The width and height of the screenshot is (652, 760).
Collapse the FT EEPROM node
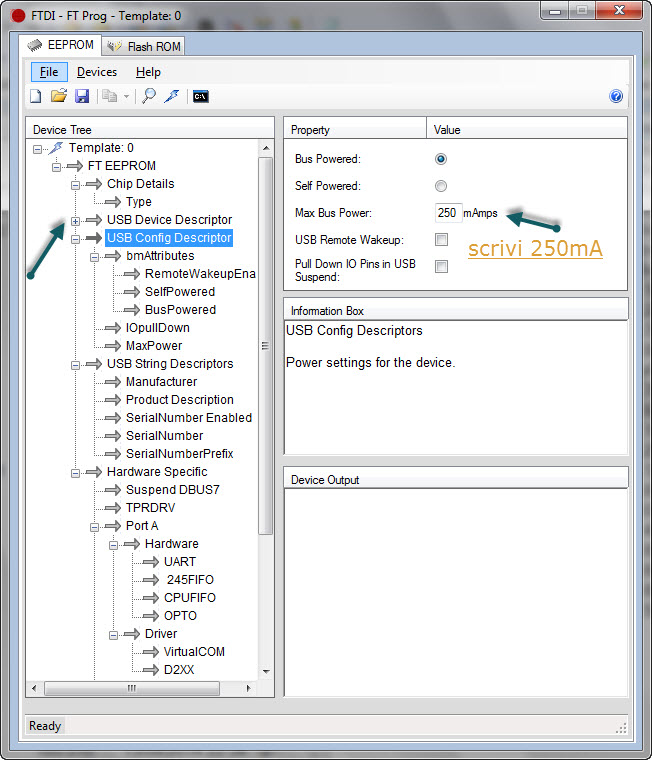(57, 167)
